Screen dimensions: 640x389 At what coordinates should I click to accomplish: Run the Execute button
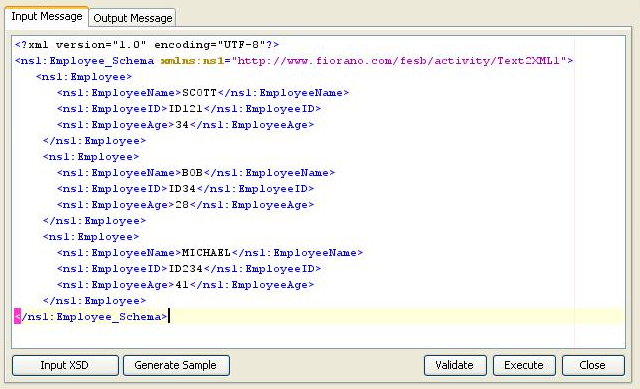(x=524, y=365)
